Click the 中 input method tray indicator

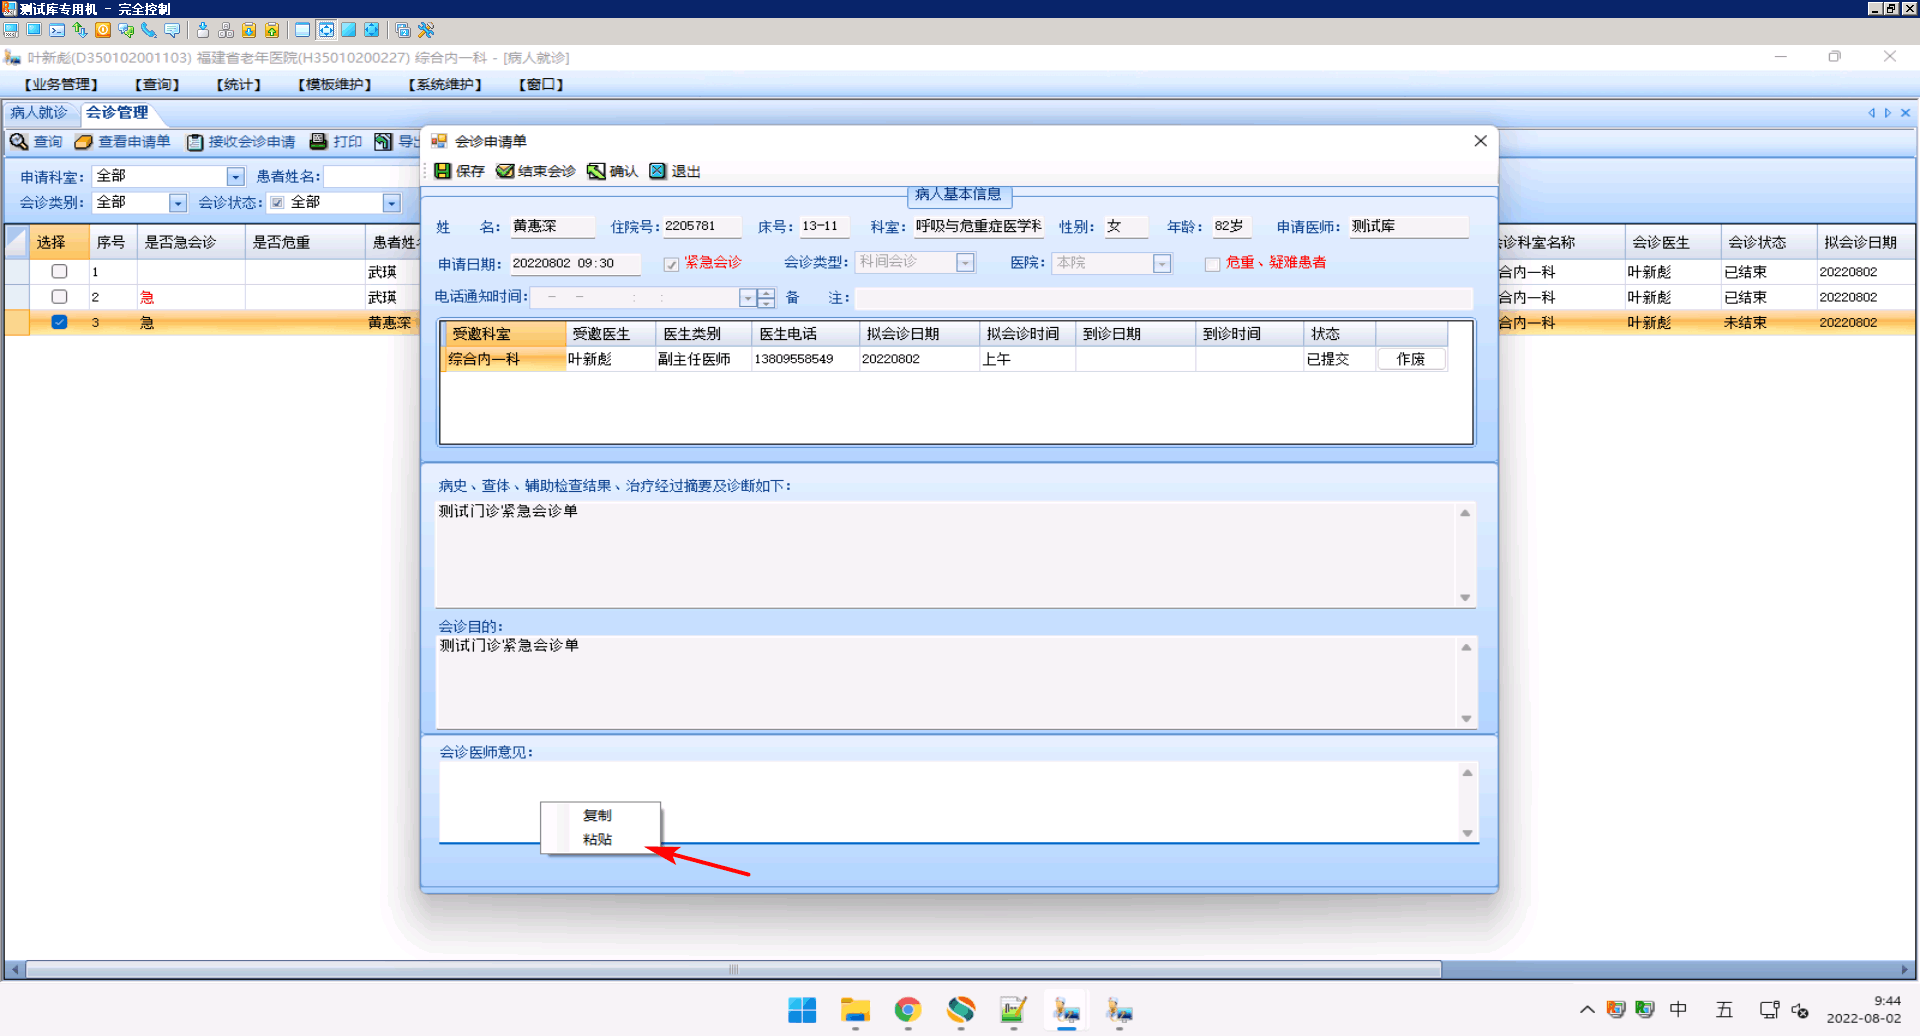[1678, 1010]
